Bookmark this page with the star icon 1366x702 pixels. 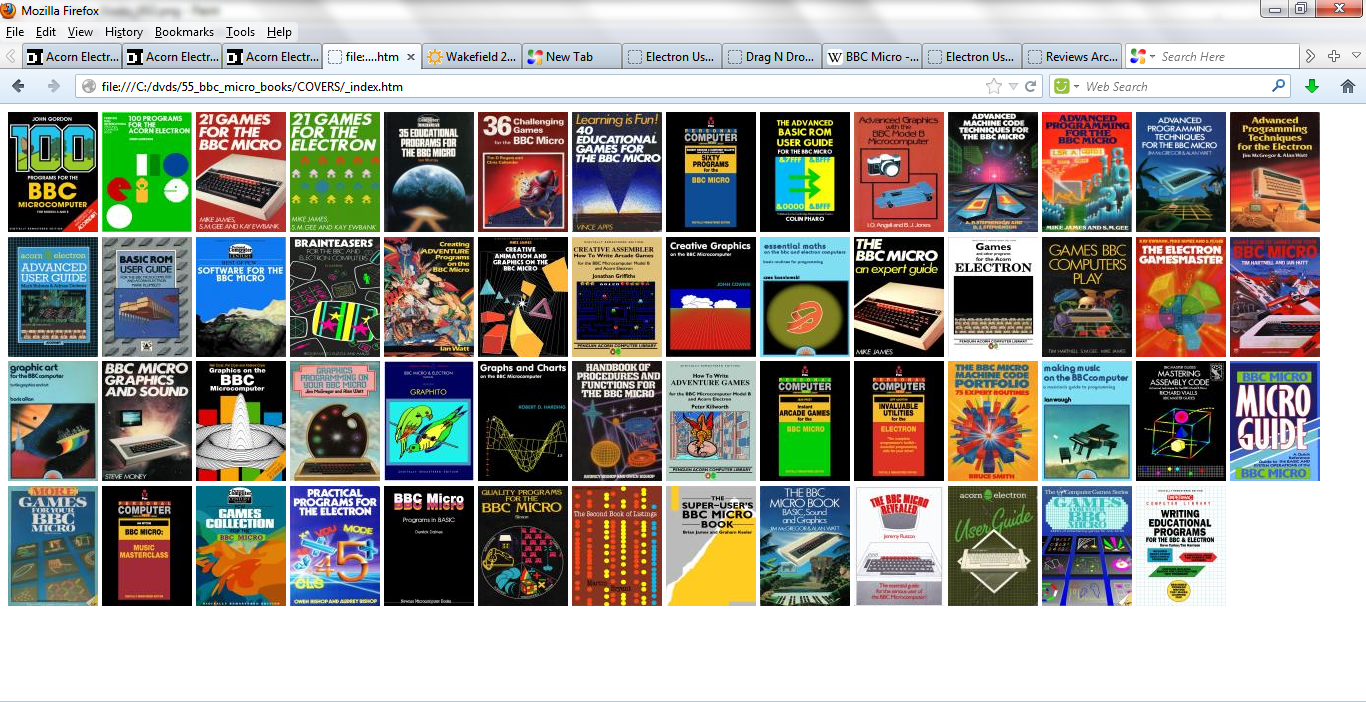point(993,87)
